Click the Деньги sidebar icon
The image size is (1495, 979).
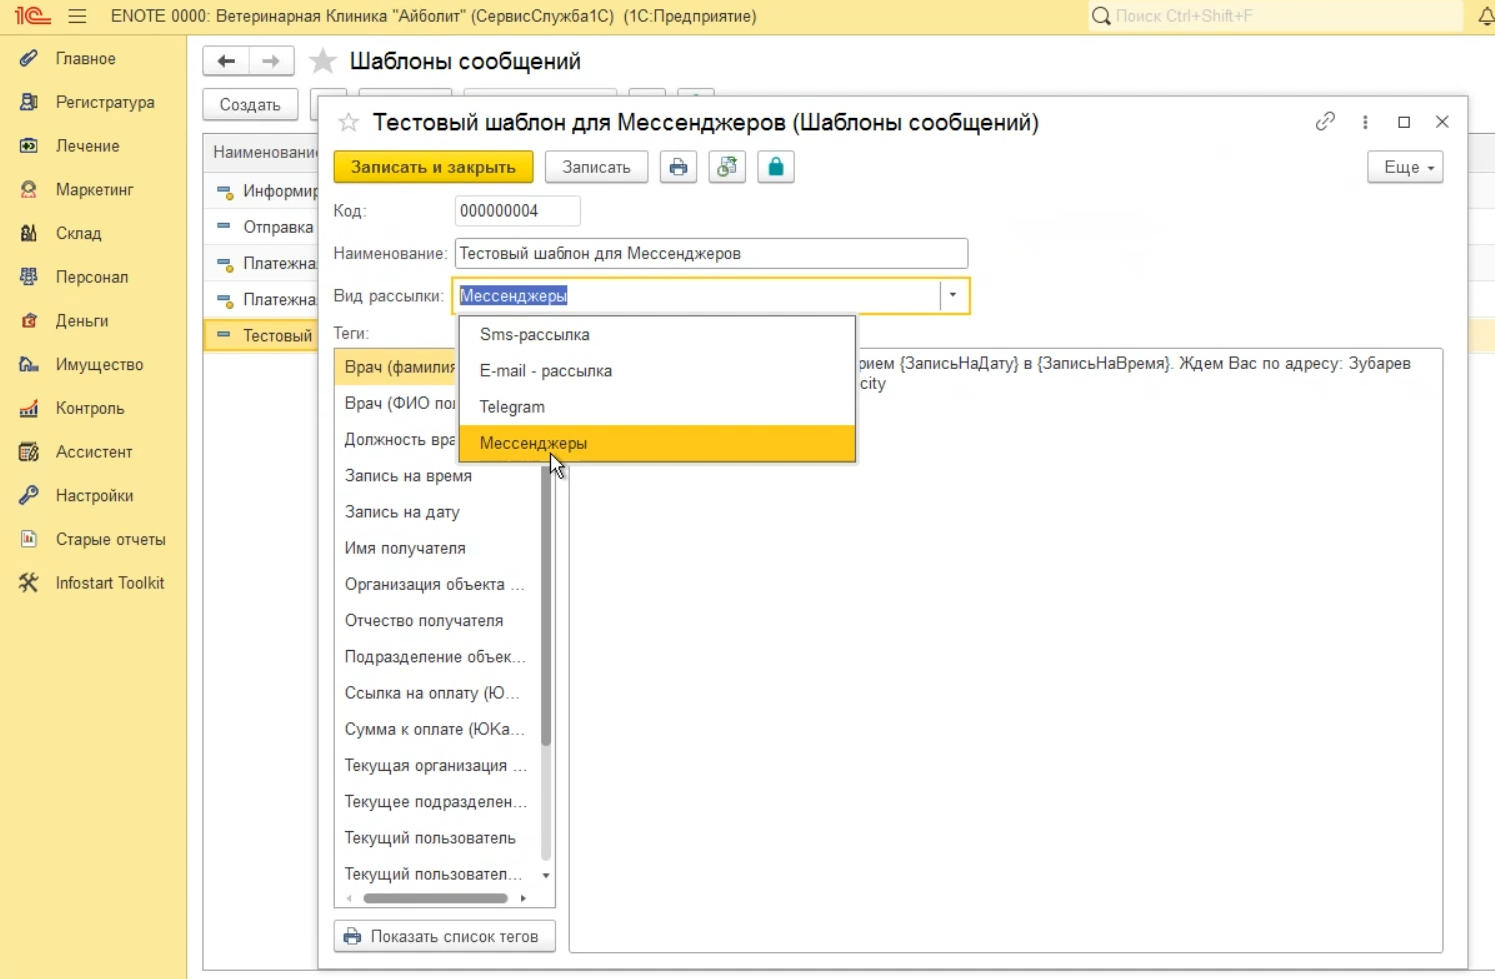point(29,321)
